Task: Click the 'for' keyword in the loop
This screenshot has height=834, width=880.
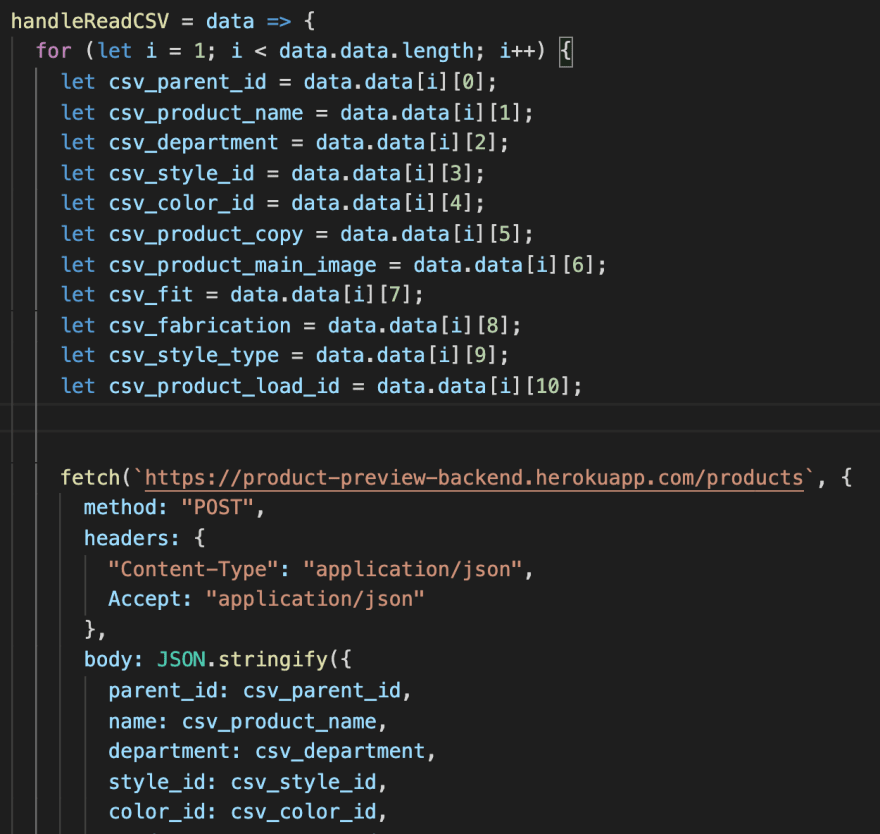Action: (53, 51)
